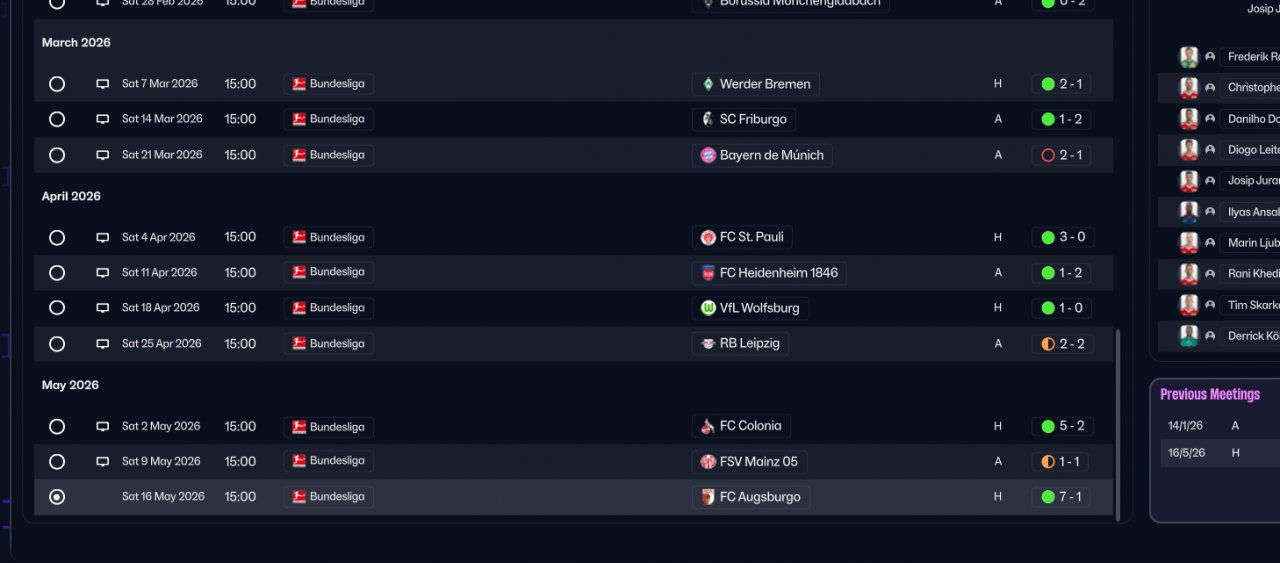Image resolution: width=1280 pixels, height=563 pixels.
Task: Open the 2 - 1 result against Werder Bremen
Action: coord(1062,84)
